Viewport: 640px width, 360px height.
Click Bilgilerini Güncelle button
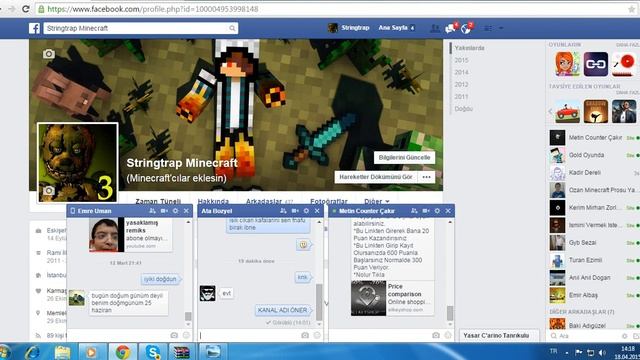click(404, 158)
